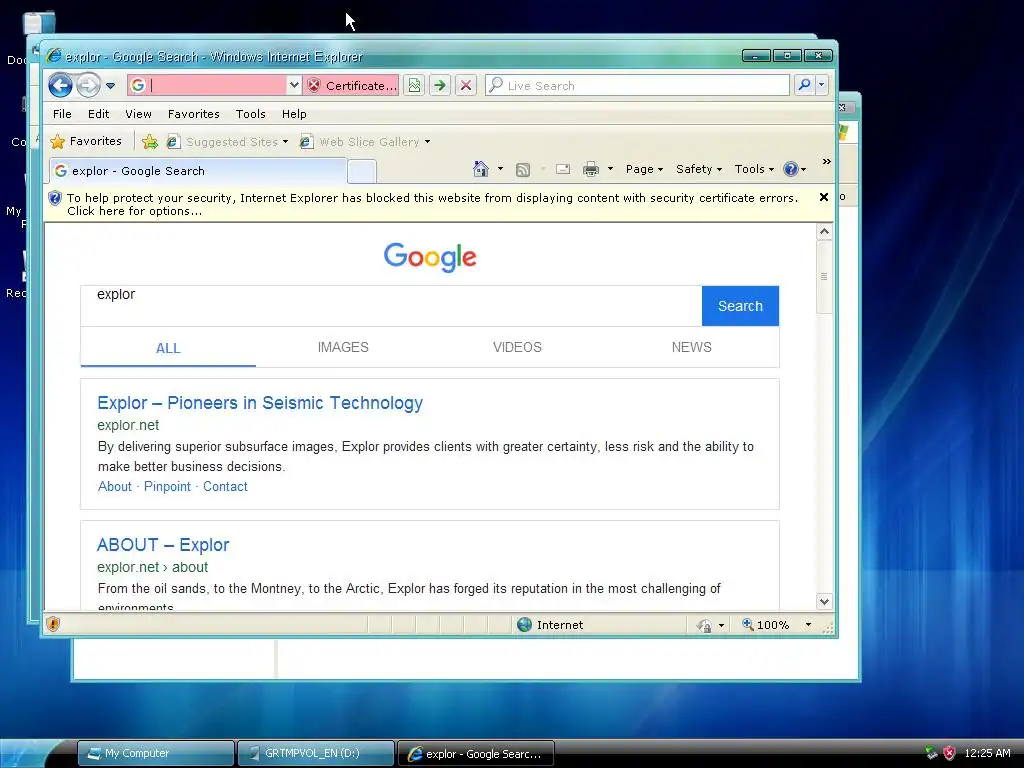Open the Favorites star button
Image resolution: width=1024 pixels, height=768 pixels.
[x=86, y=141]
